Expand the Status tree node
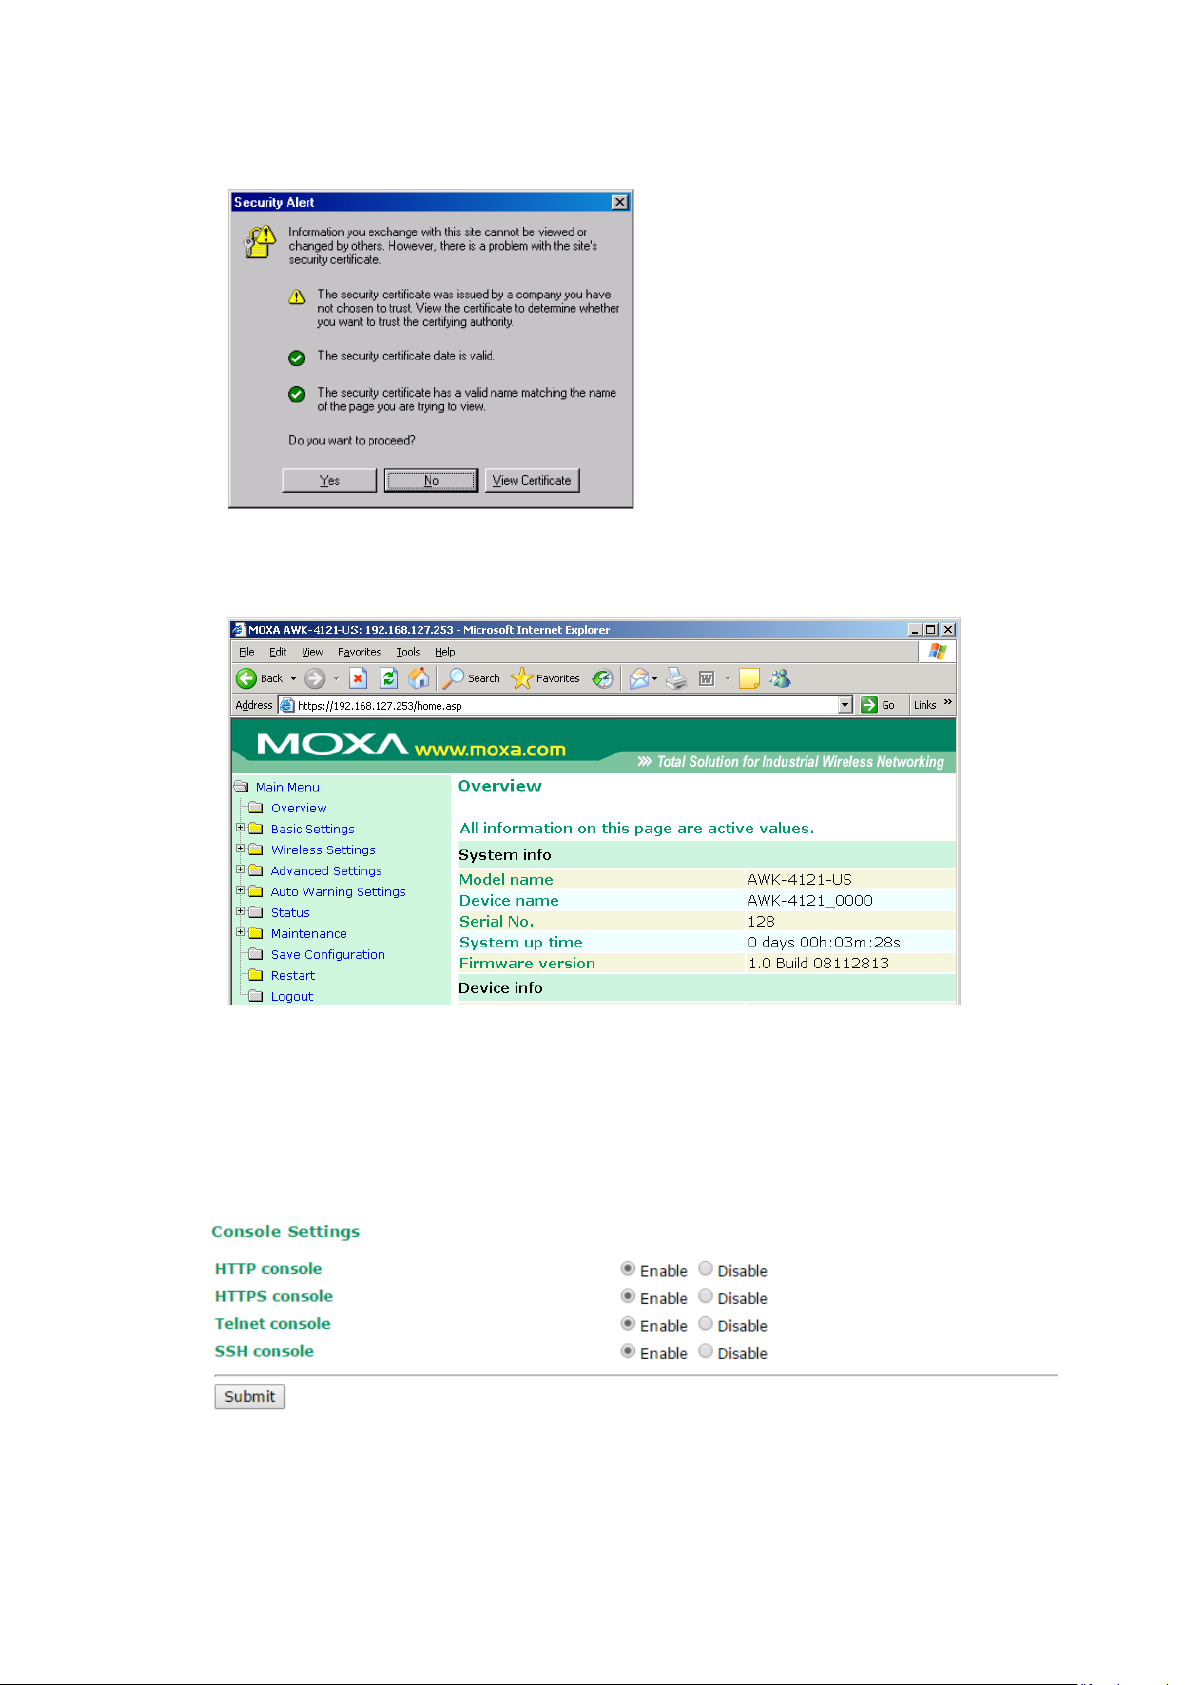The height and width of the screenshot is (1685, 1192). tap(240, 912)
